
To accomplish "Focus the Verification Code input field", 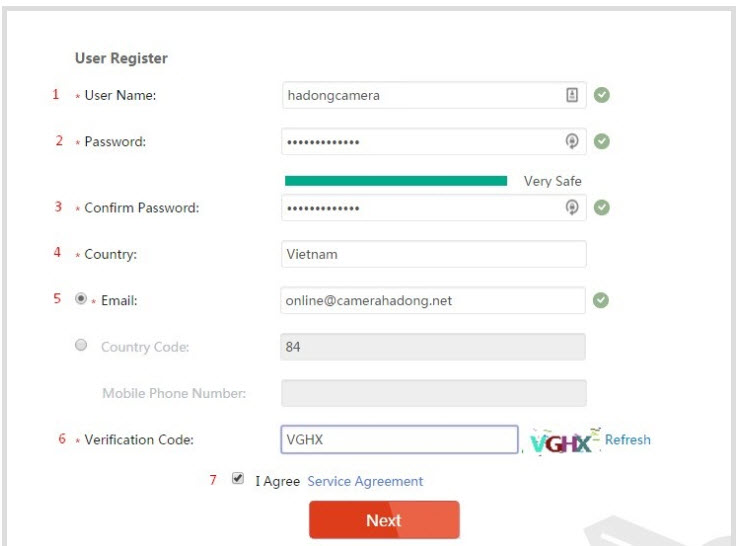I will point(399,440).
